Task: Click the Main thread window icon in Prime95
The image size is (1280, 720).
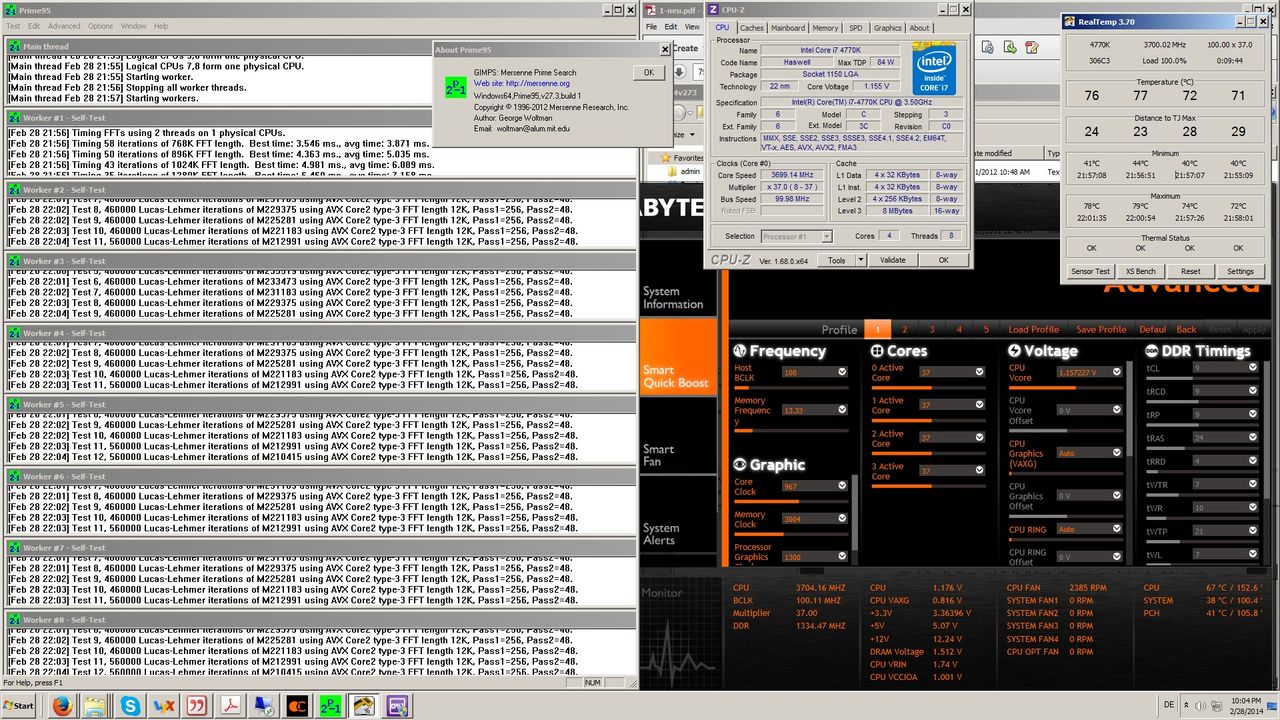Action: pos(14,46)
